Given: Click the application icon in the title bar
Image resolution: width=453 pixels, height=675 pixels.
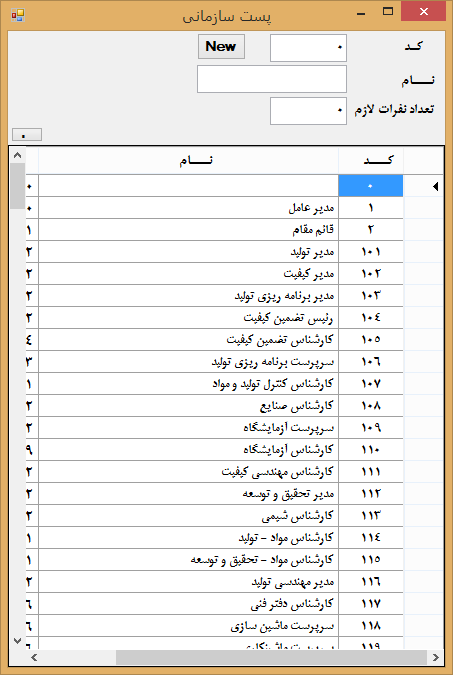Looking at the screenshot, I should [x=18, y=15].
